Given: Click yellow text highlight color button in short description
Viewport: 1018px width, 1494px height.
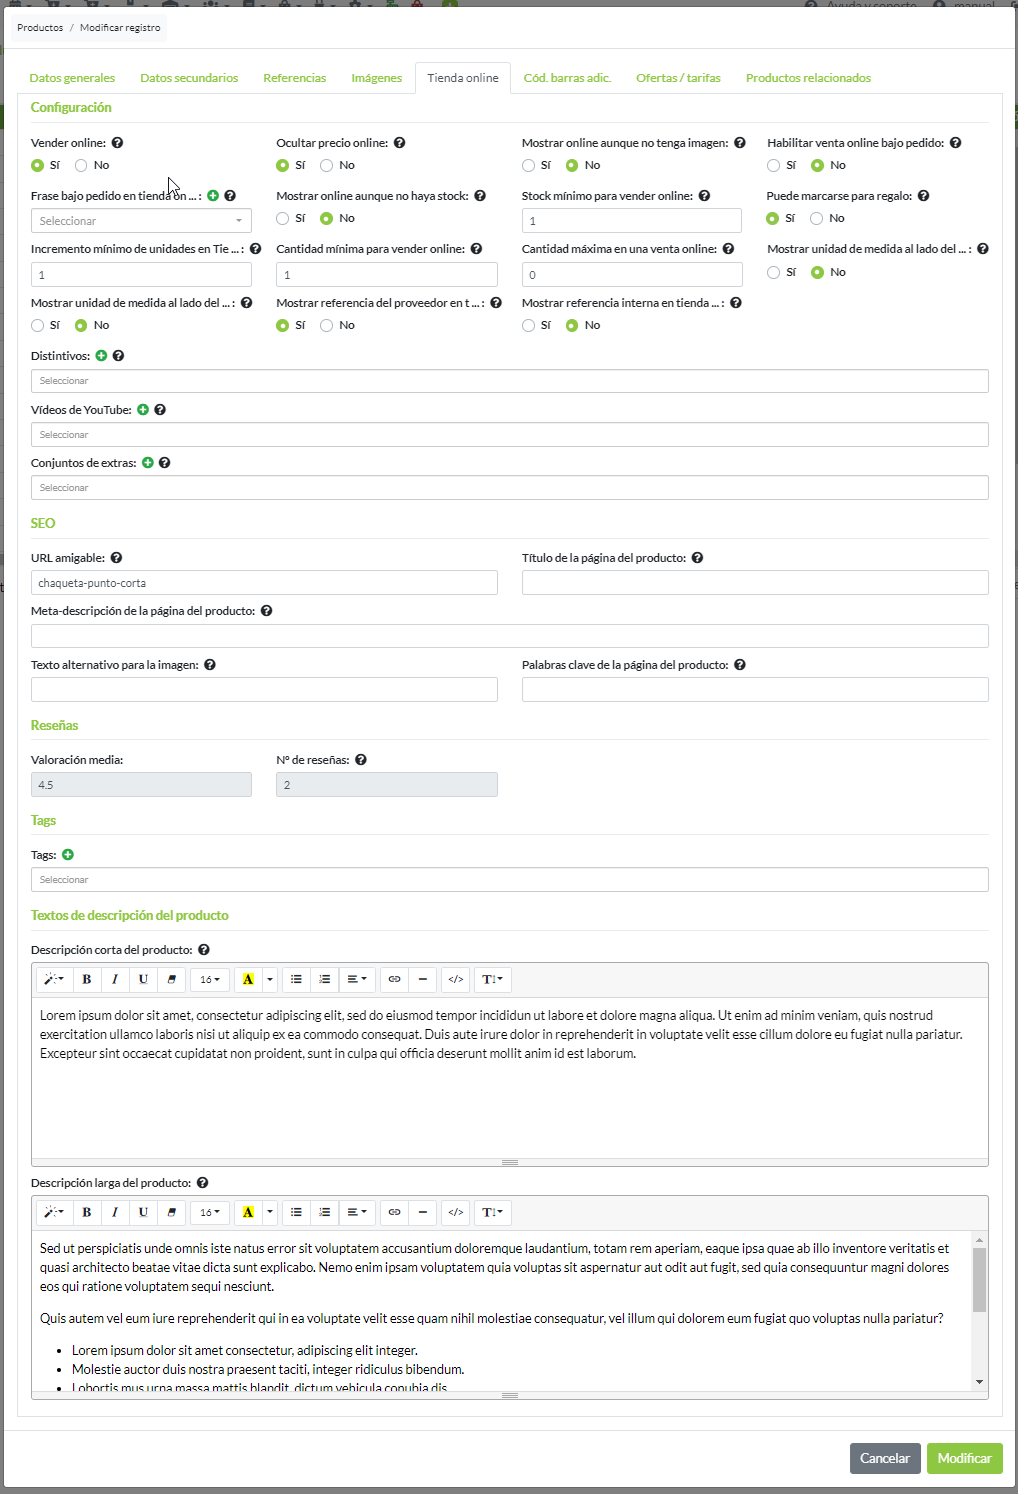Looking at the screenshot, I should point(248,980).
